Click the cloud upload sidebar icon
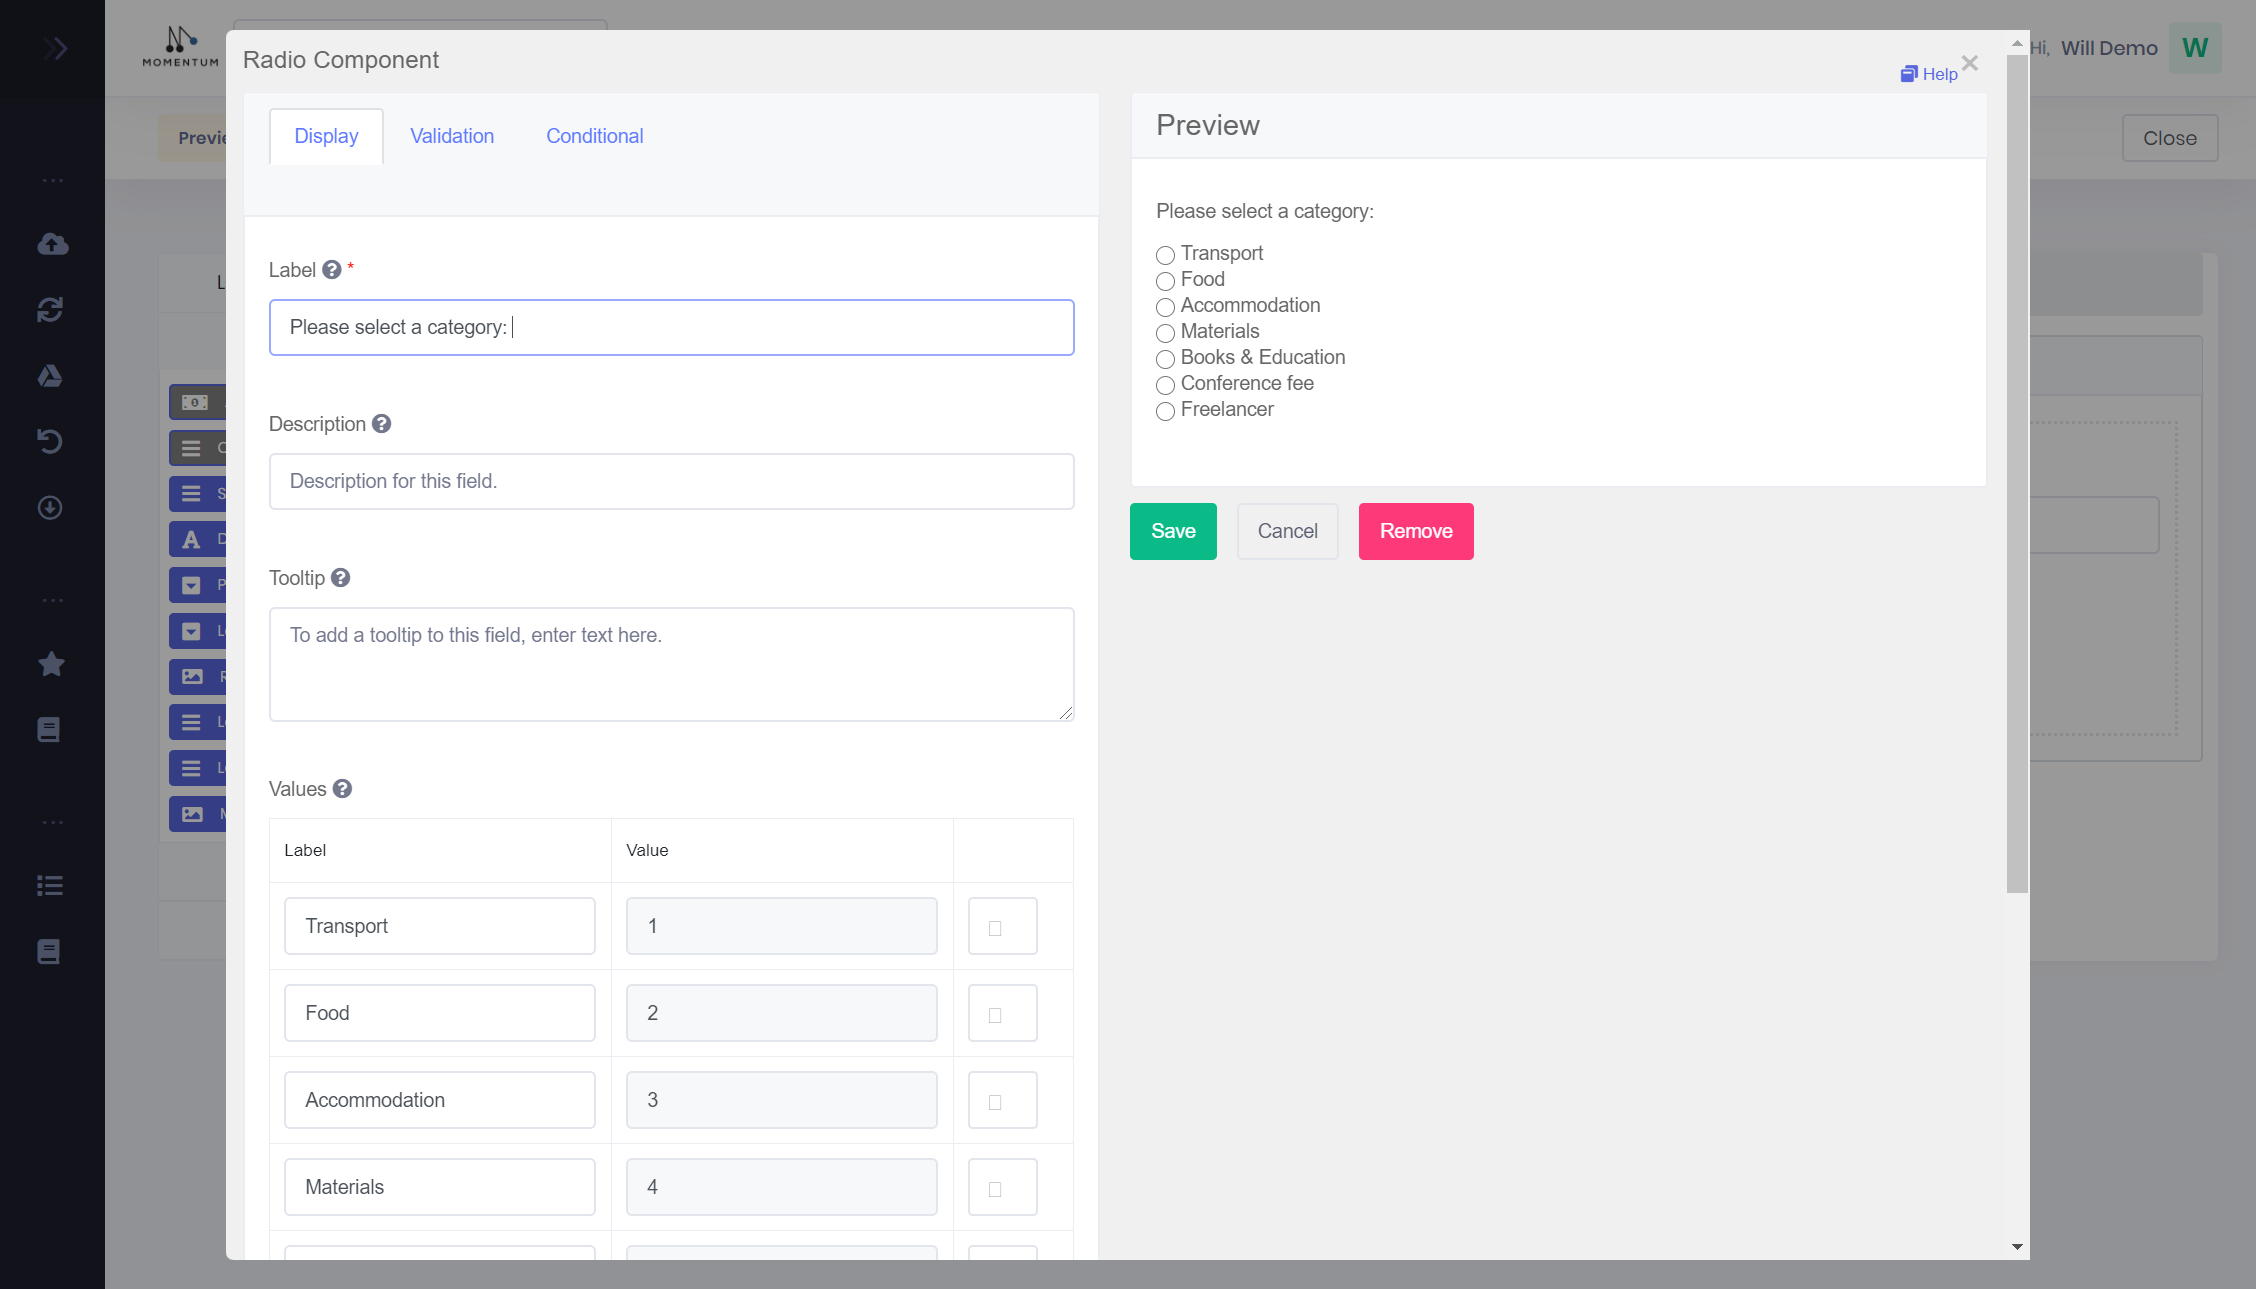Screen dimensions: 2256x1289 coord(52,244)
